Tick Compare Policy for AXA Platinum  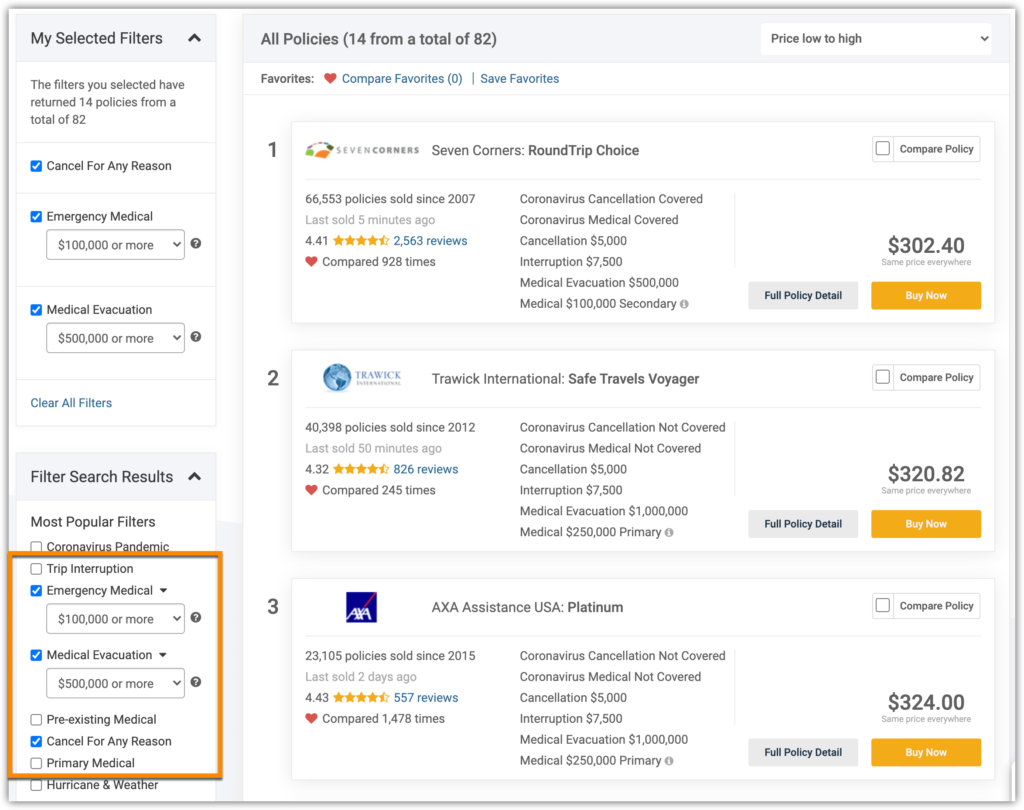883,606
